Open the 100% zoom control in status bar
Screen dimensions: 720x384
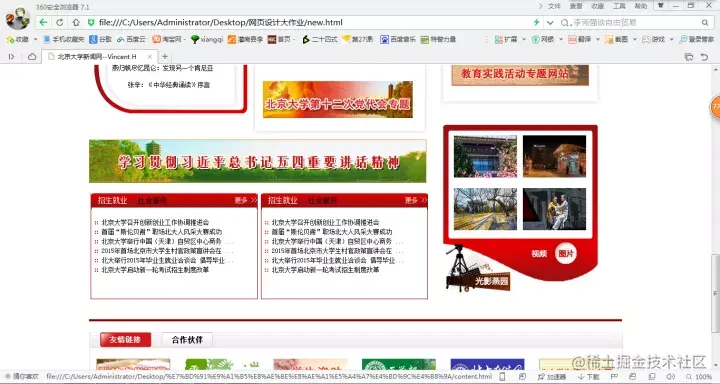[699, 377]
